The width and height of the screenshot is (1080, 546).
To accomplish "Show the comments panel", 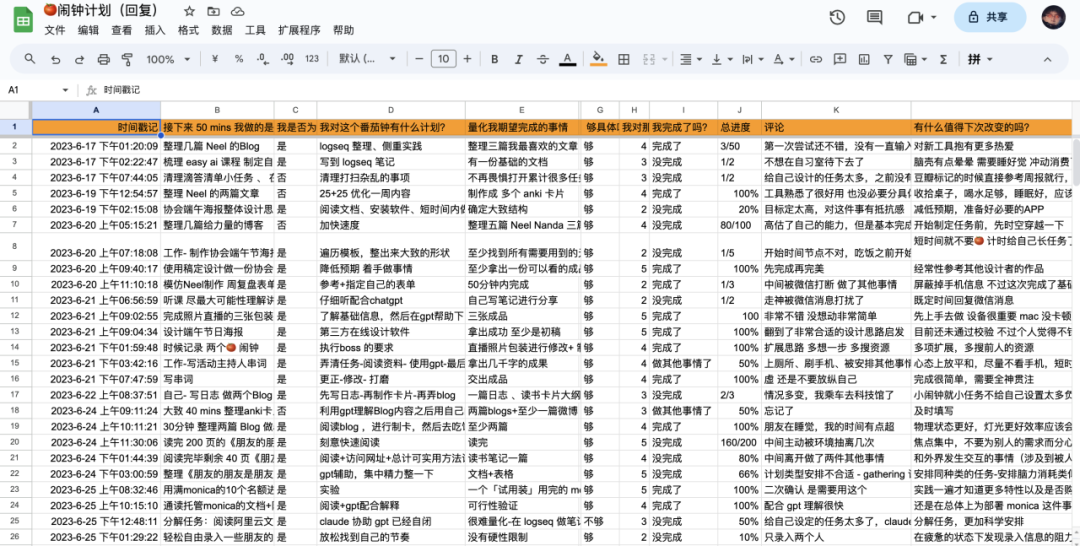I will (x=875, y=18).
